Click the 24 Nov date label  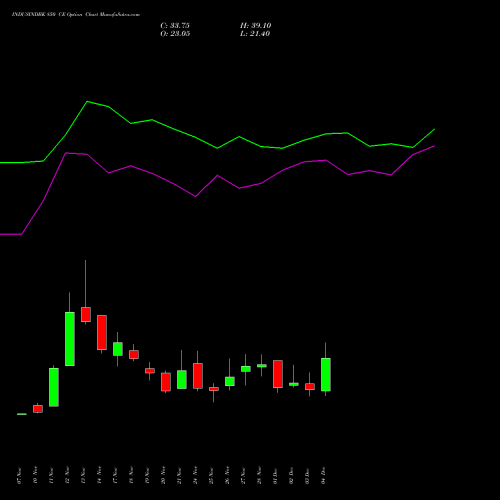tap(195, 476)
